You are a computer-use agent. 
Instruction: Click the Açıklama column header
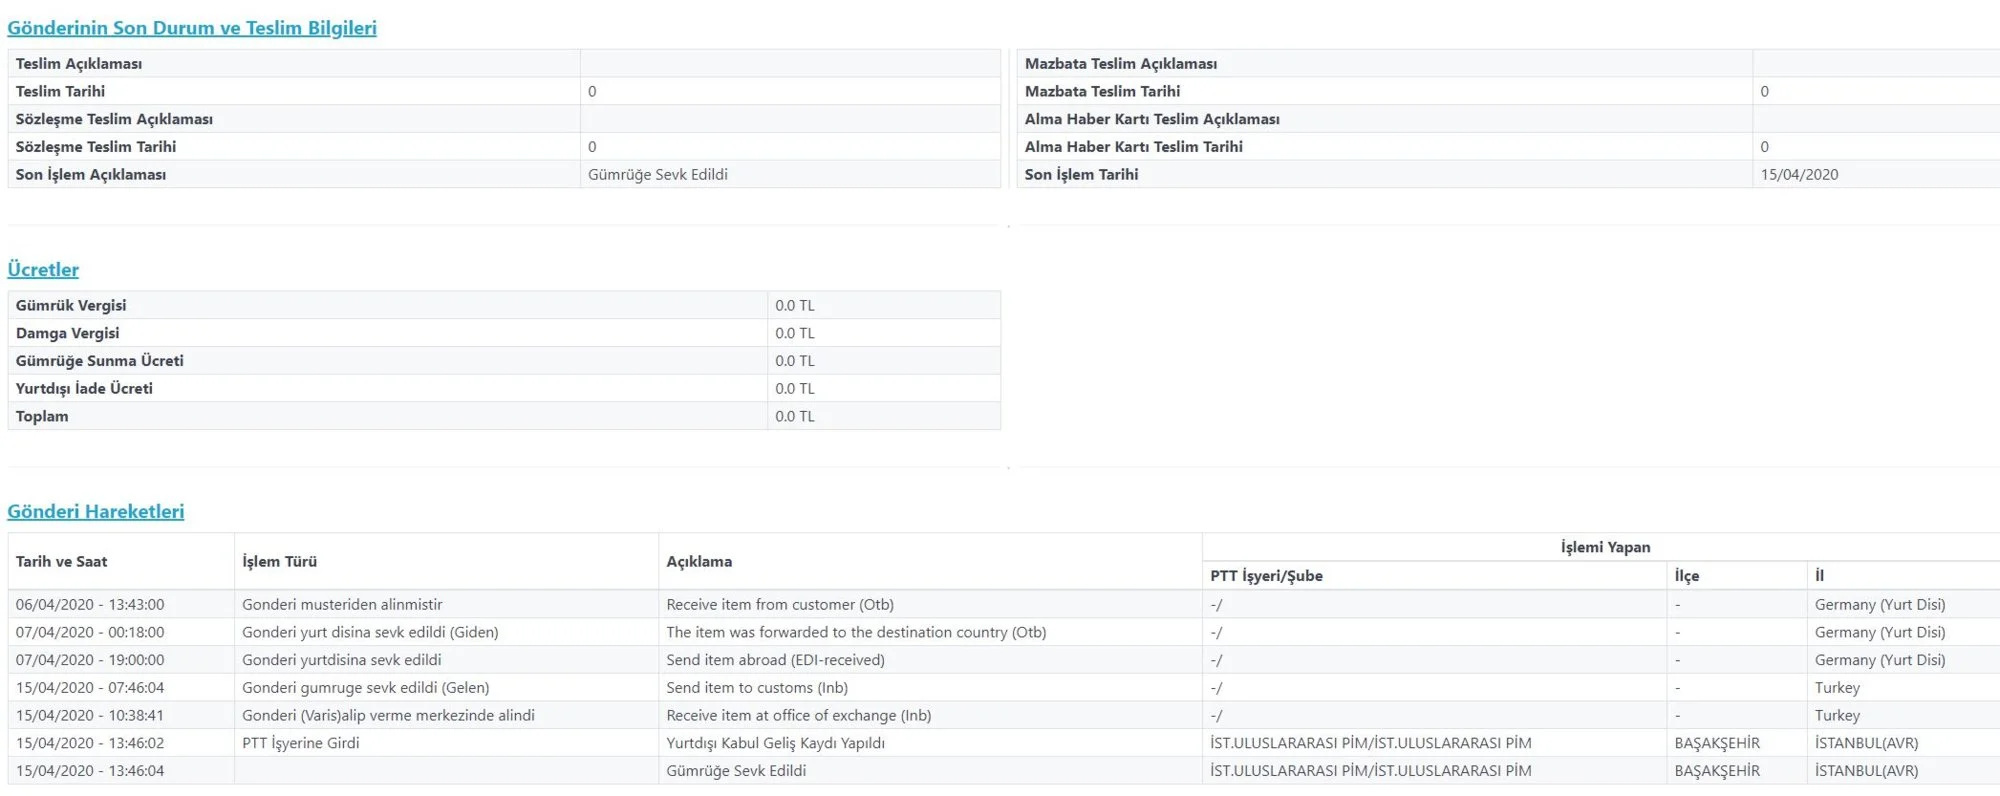(699, 562)
